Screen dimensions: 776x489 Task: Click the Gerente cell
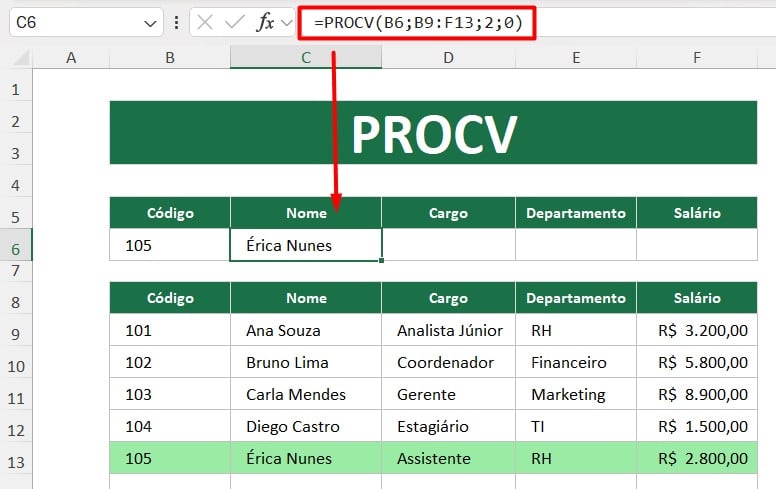click(448, 394)
